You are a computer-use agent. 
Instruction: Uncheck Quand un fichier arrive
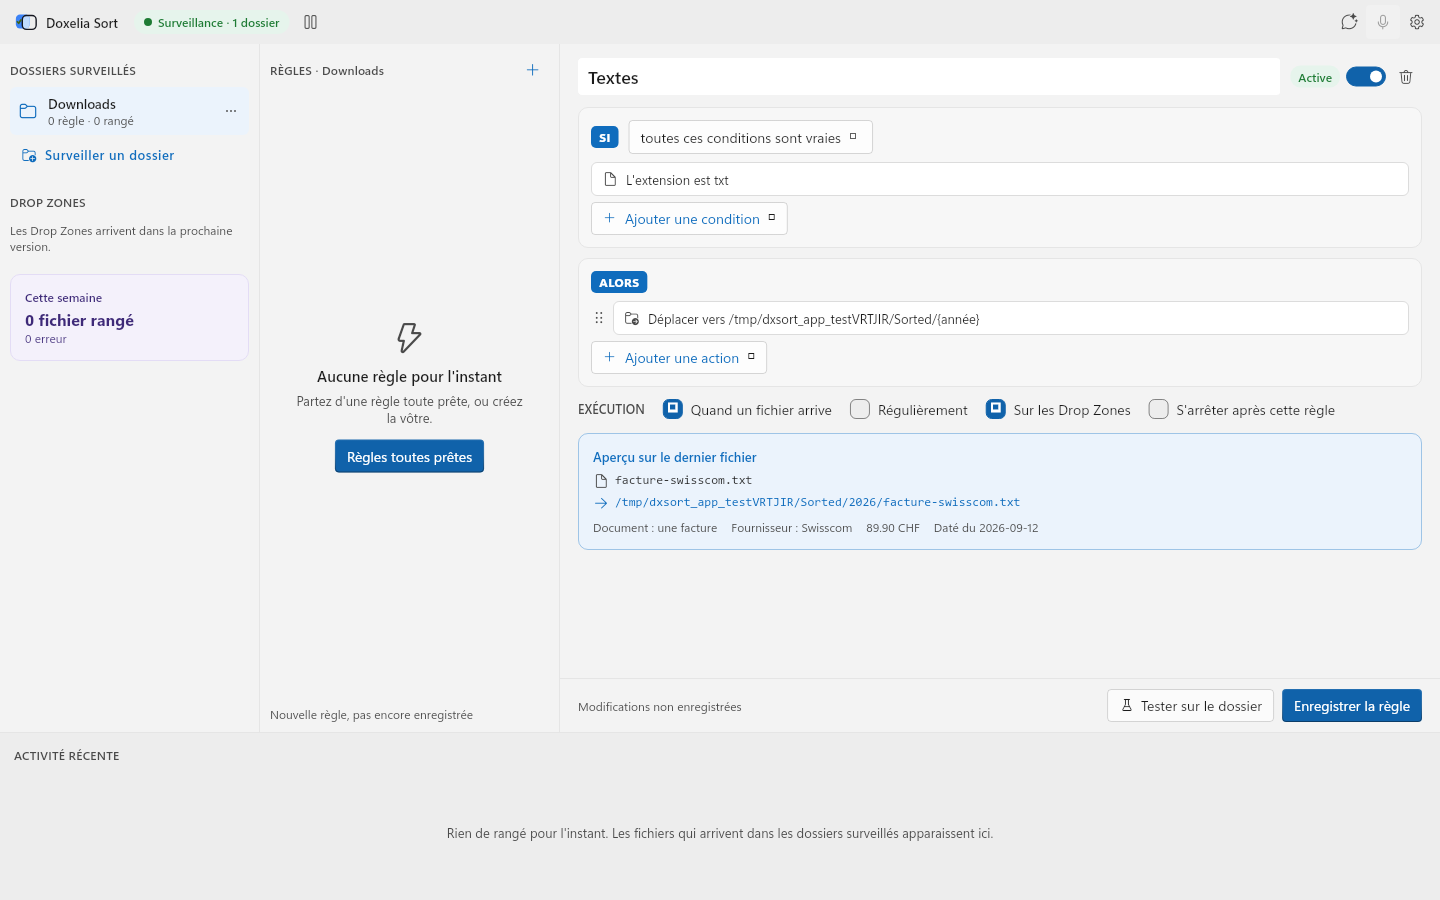673,409
